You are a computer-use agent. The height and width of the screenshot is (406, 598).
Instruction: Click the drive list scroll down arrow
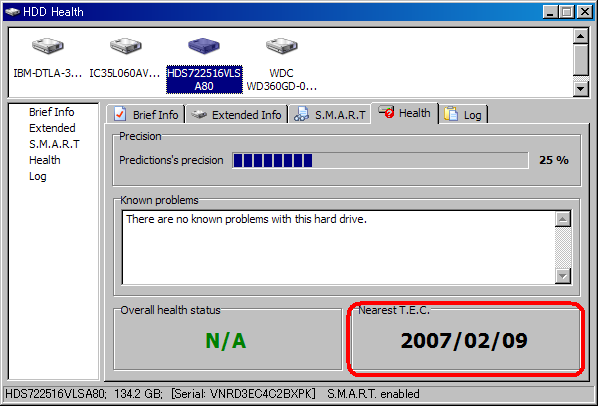(x=580, y=89)
